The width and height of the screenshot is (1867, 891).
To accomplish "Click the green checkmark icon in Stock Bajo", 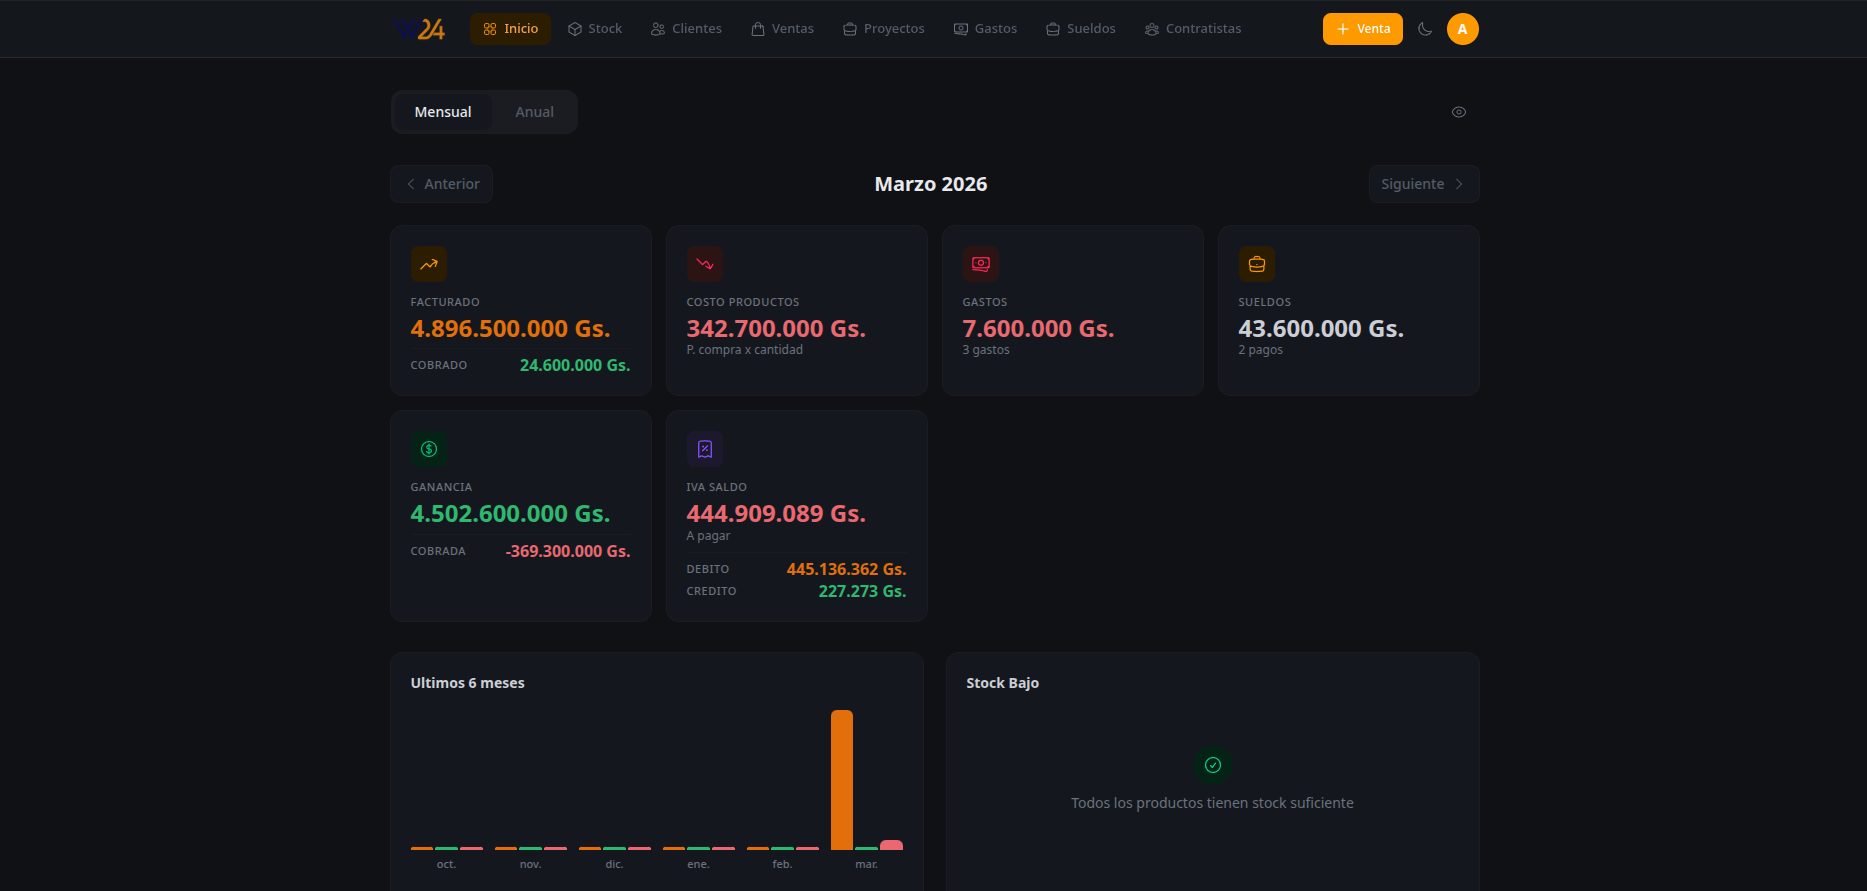I will pyautogui.click(x=1213, y=765).
